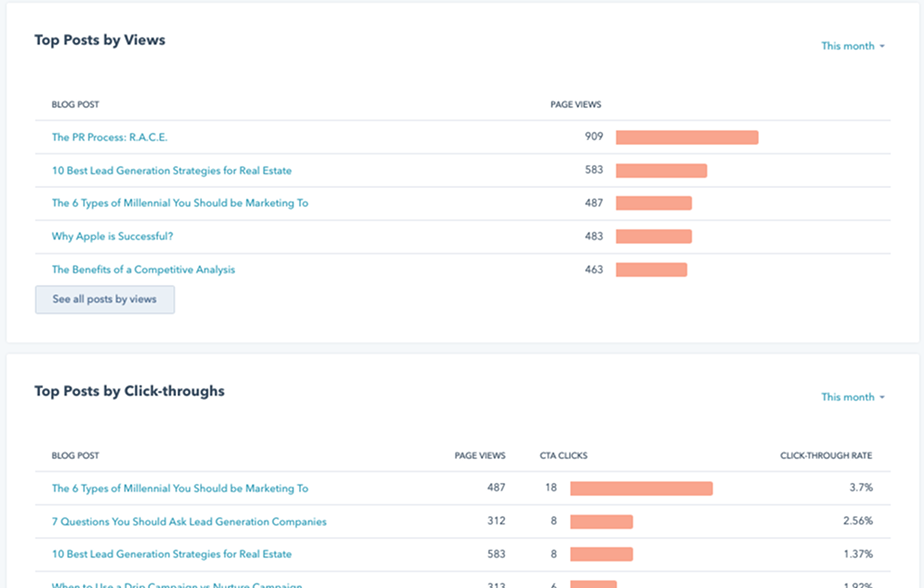Open 10 Best Lead Generation Strategies in Click-throughs table
The width and height of the screenshot is (924, 588).
172,554
